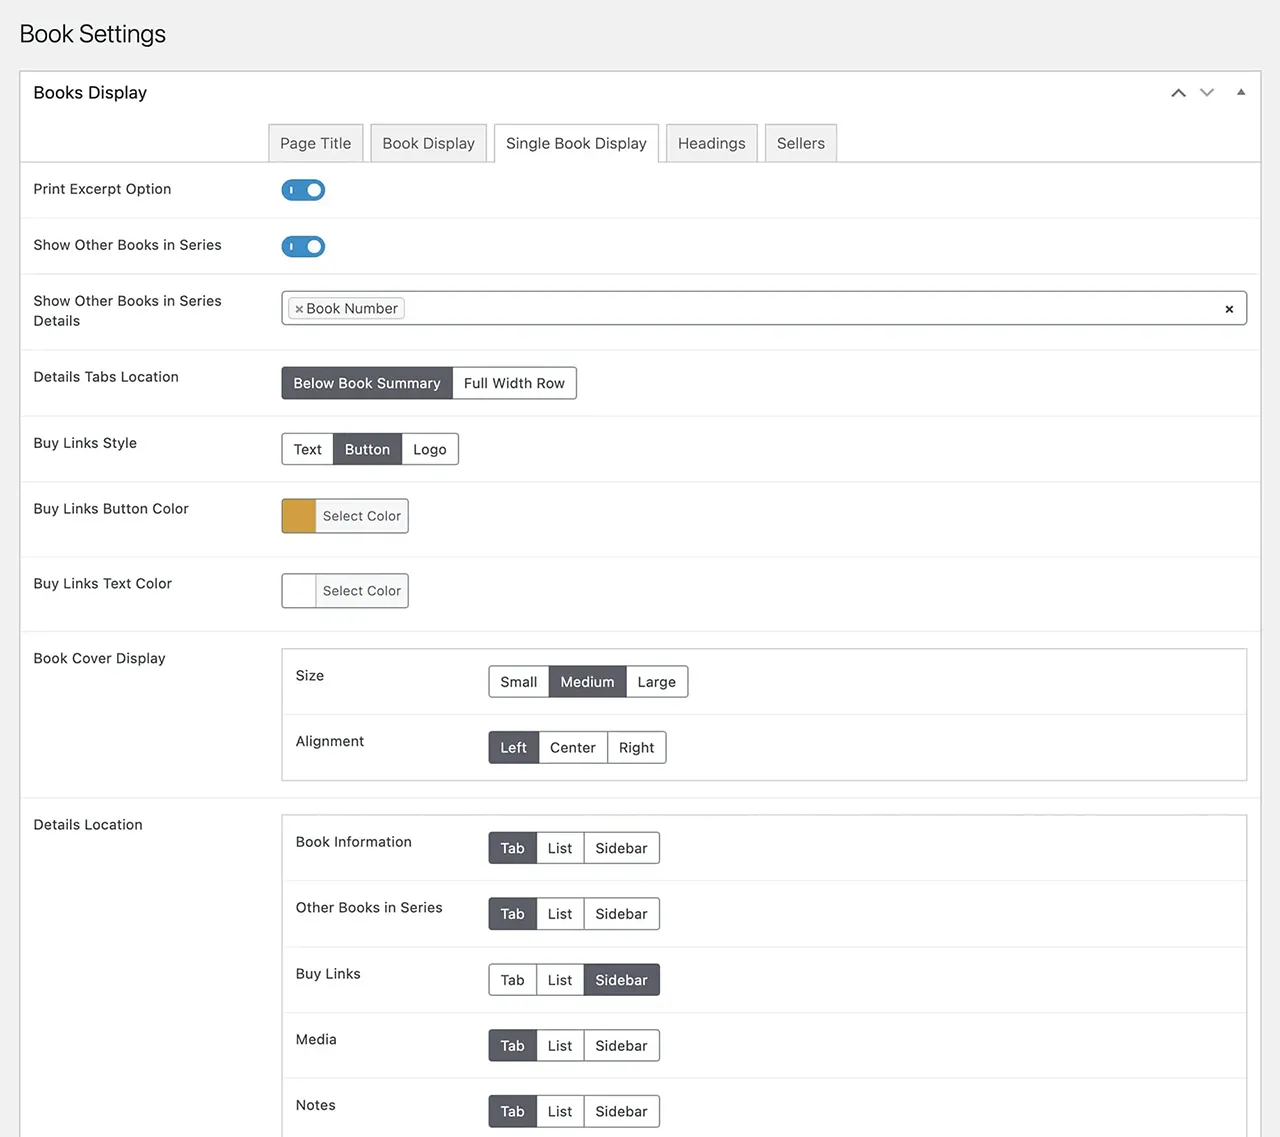
Task: Select Full Width Row for details tabs
Action: point(514,383)
